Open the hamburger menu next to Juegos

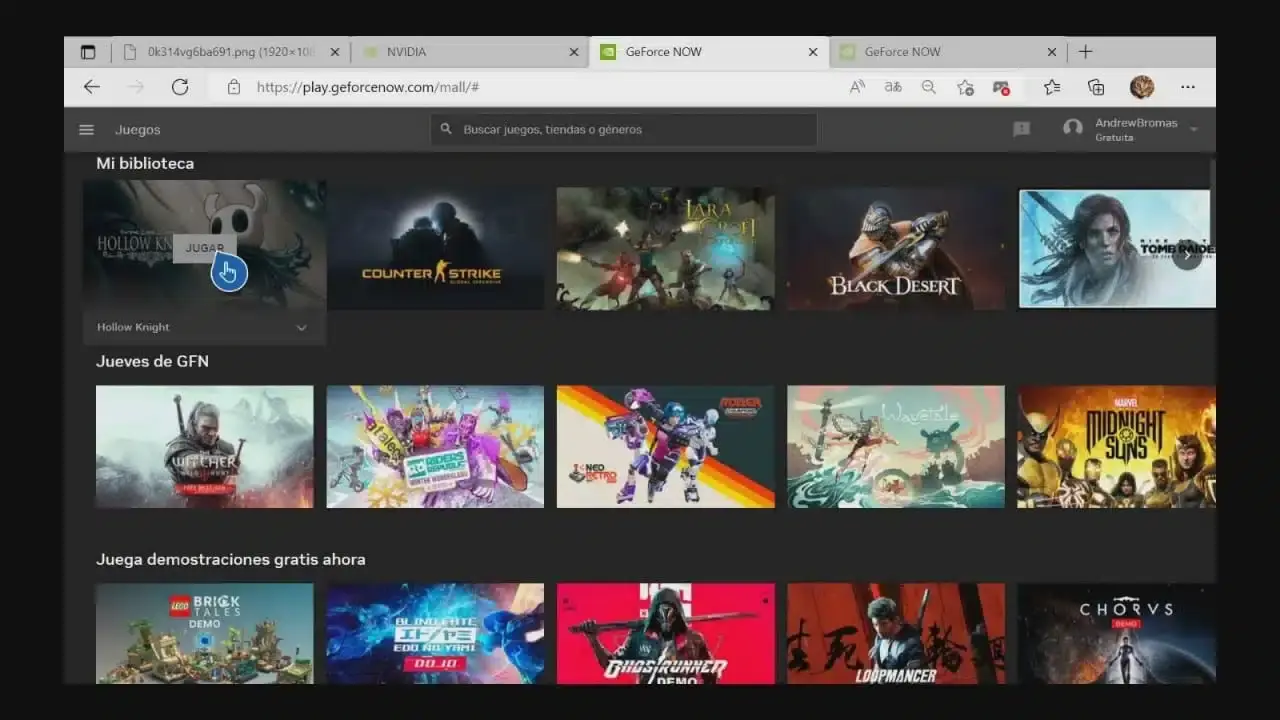pyautogui.click(x=86, y=130)
